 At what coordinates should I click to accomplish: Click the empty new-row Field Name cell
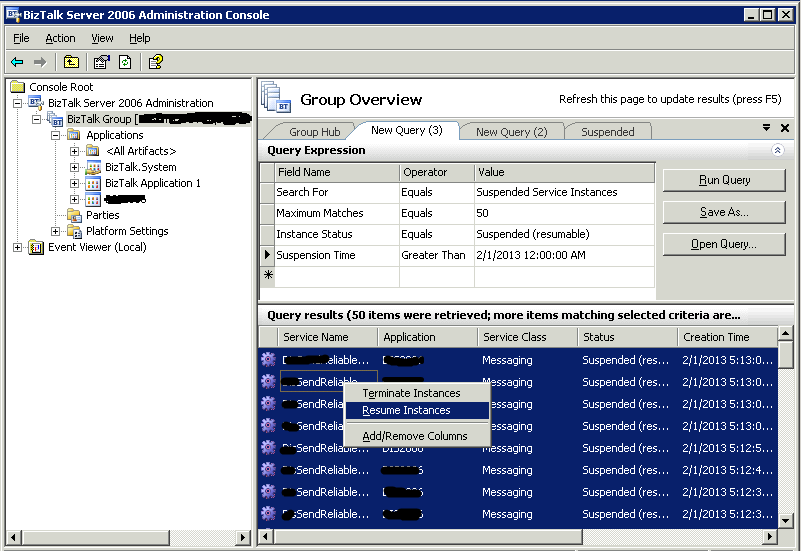point(337,276)
